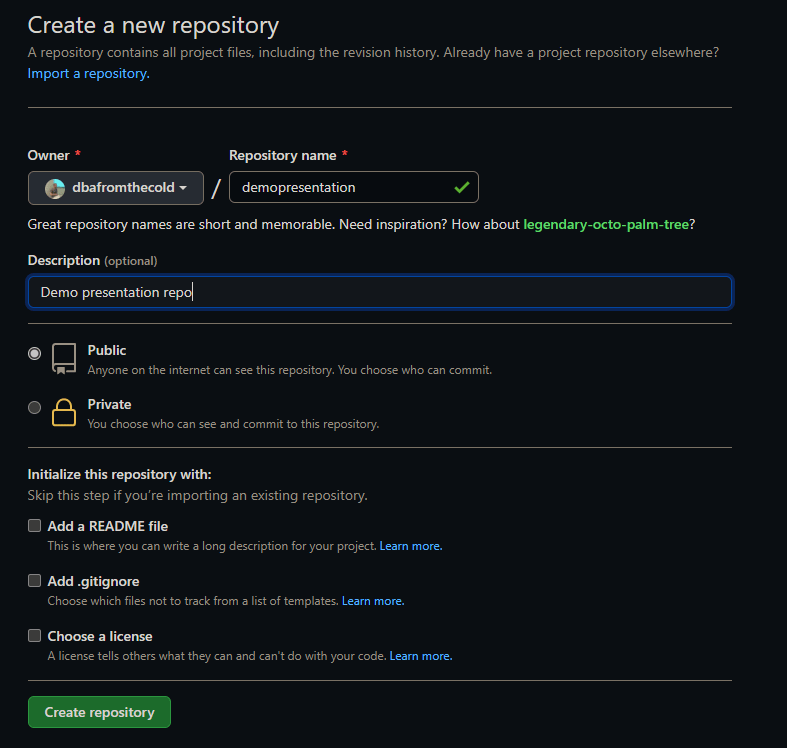Screen dimensions: 787x748
Task: Click the Public repository book icon
Action: click(64, 359)
